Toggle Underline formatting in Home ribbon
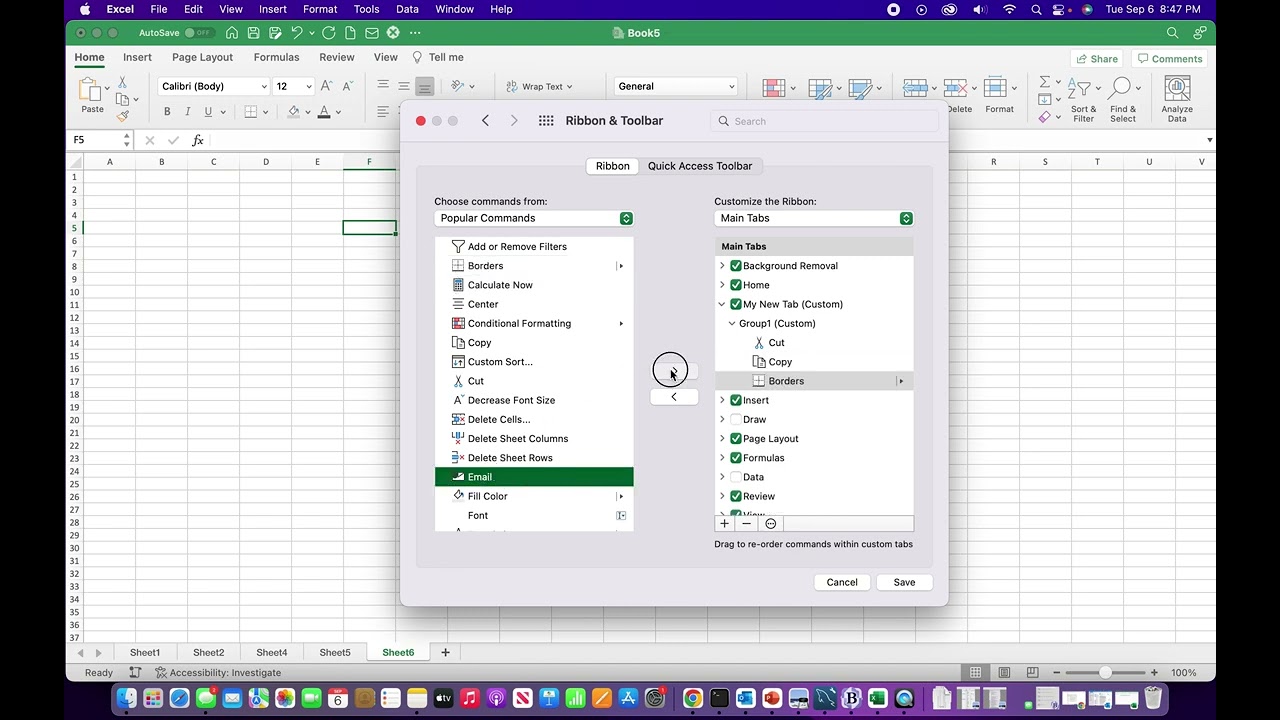The height and width of the screenshot is (720, 1280). (x=207, y=111)
